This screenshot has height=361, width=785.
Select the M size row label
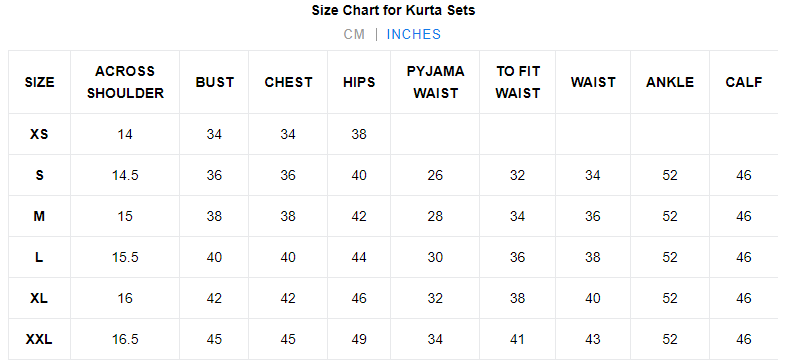[39, 216]
